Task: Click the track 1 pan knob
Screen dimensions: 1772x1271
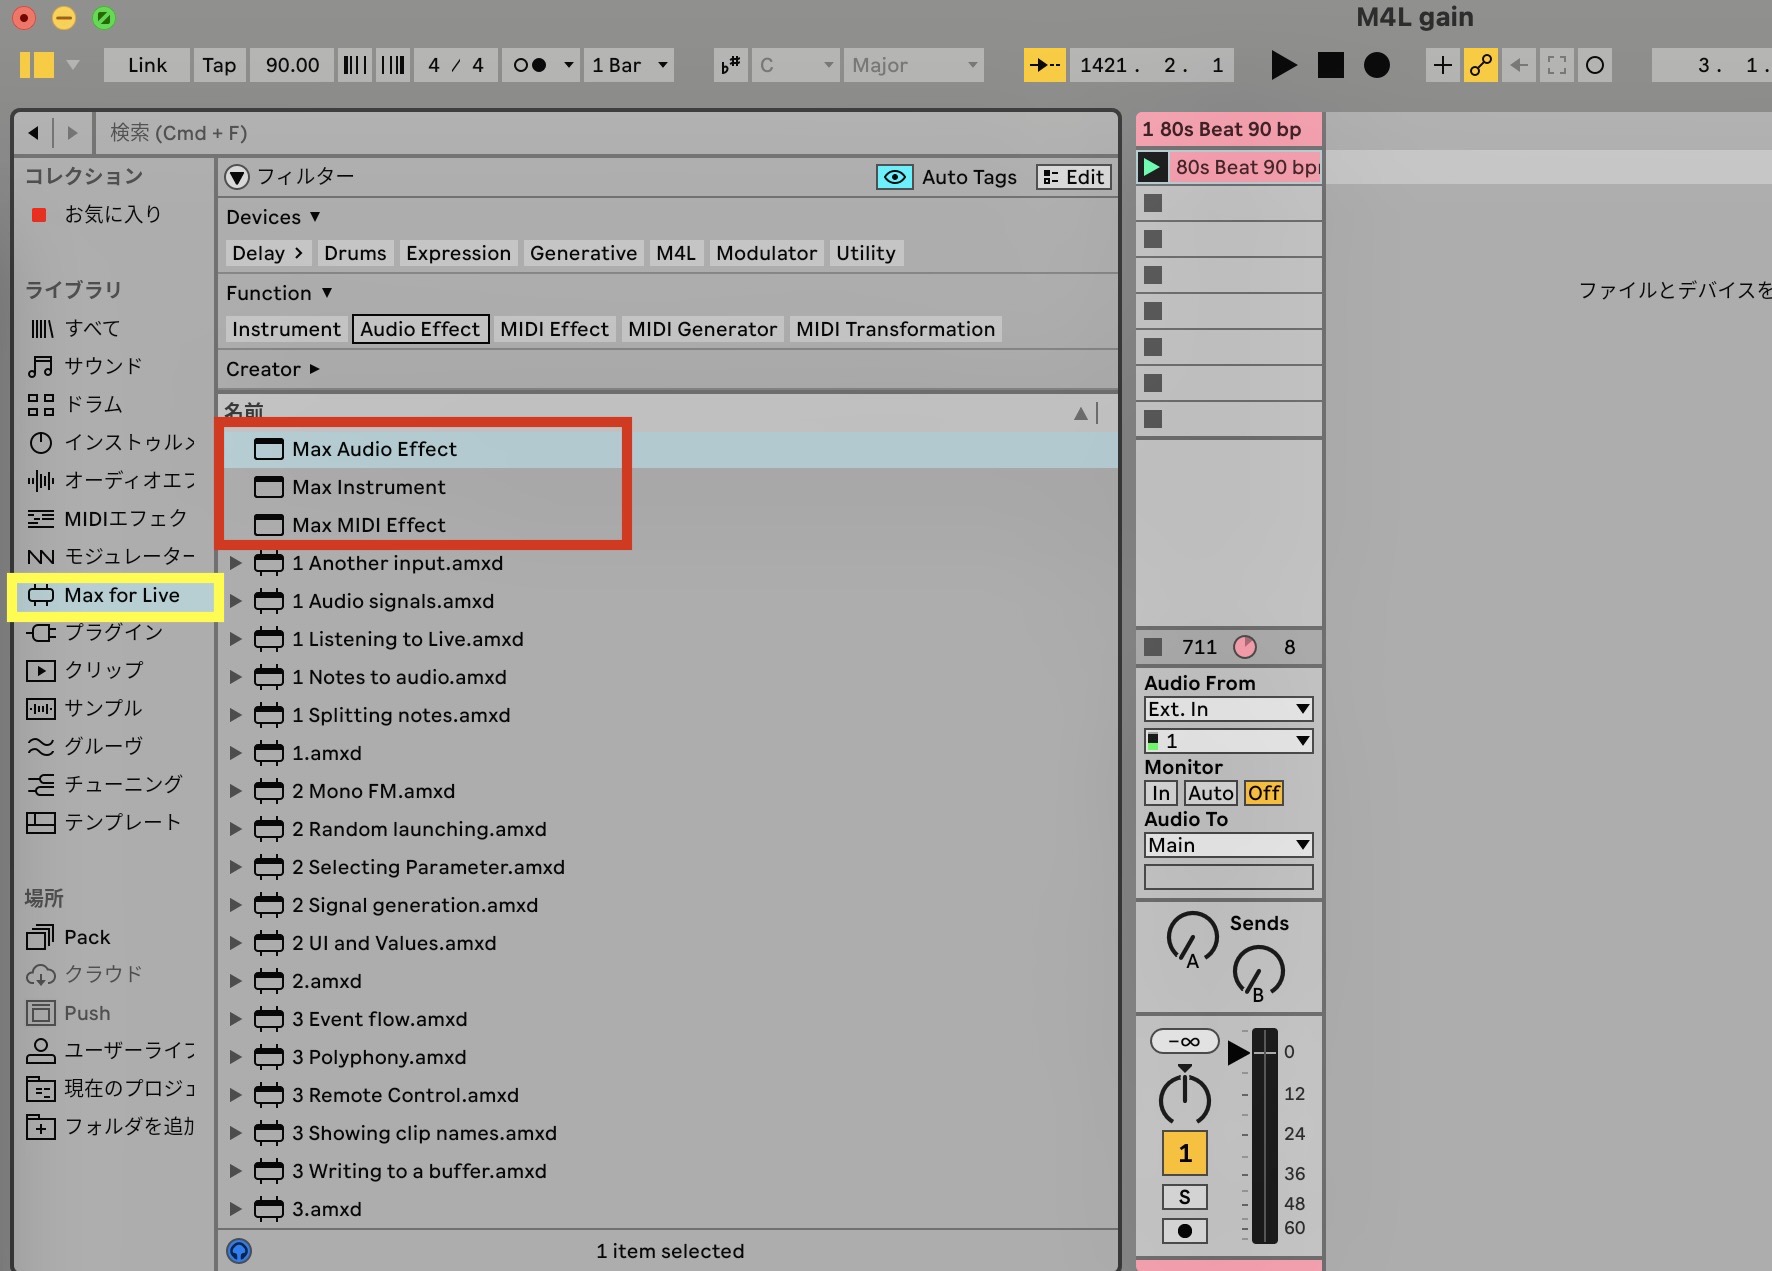Action: 1184,1098
